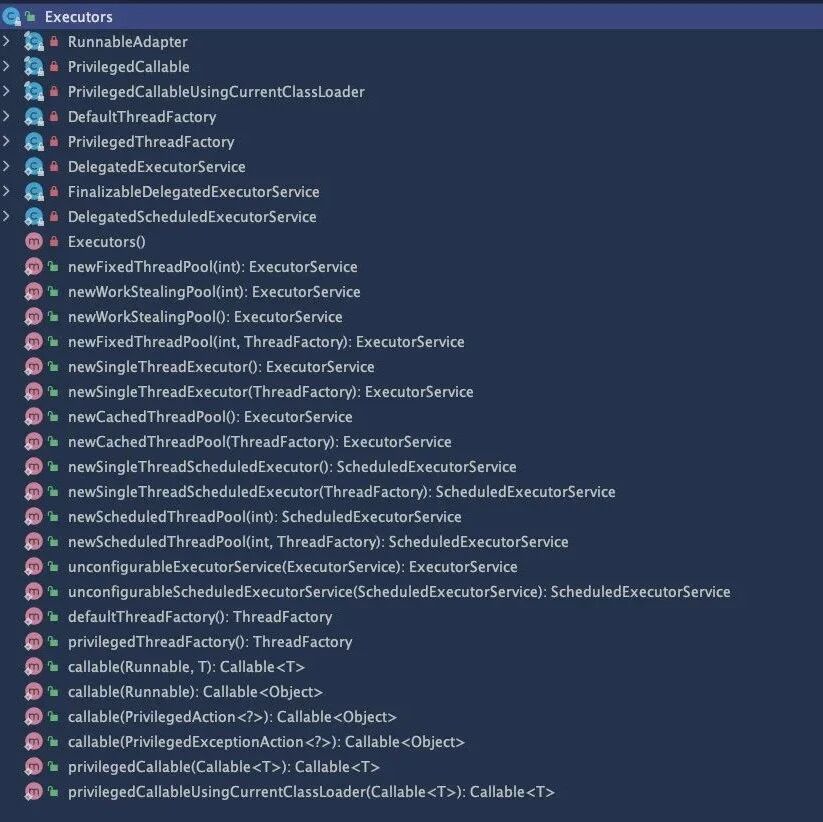Select privilegedCallableUsingCurrentClassLoader(Callable<T>) method
The width and height of the screenshot is (823, 822).
point(310,792)
